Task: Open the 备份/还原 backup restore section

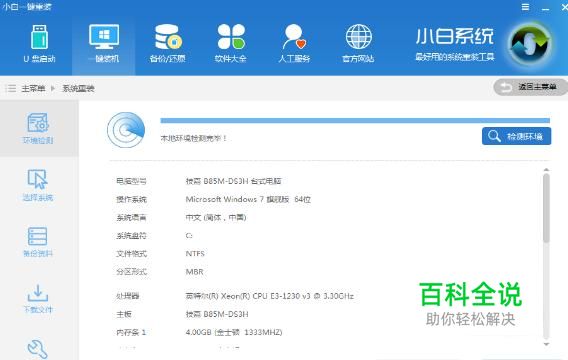Action: 167,43
